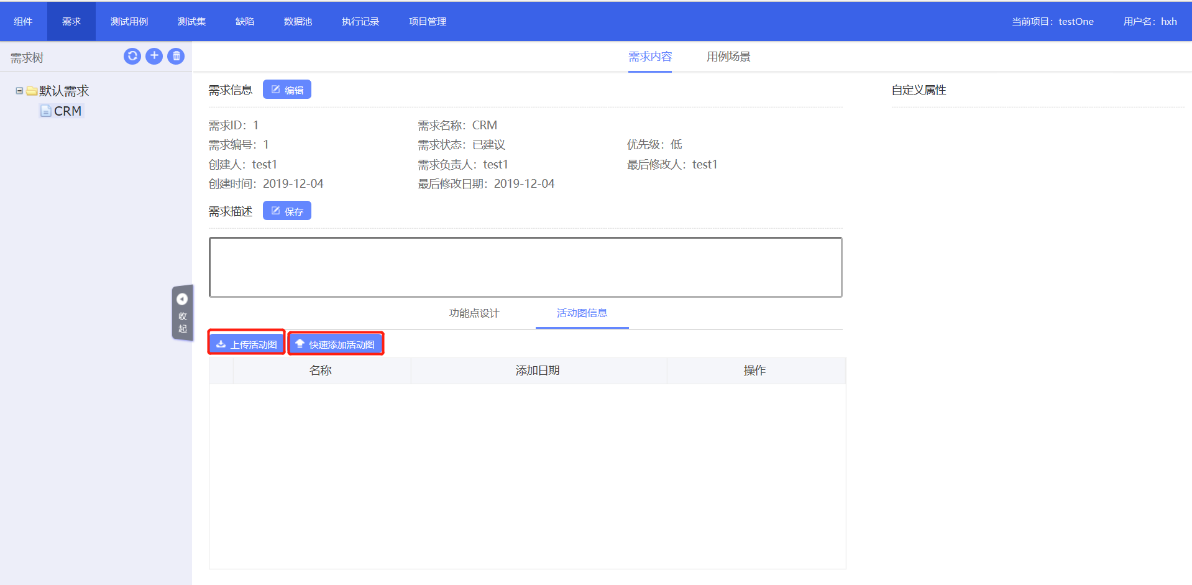Click the 收起 collapse sidebar handle
Viewport: 1192px width, 585px height.
[182, 312]
